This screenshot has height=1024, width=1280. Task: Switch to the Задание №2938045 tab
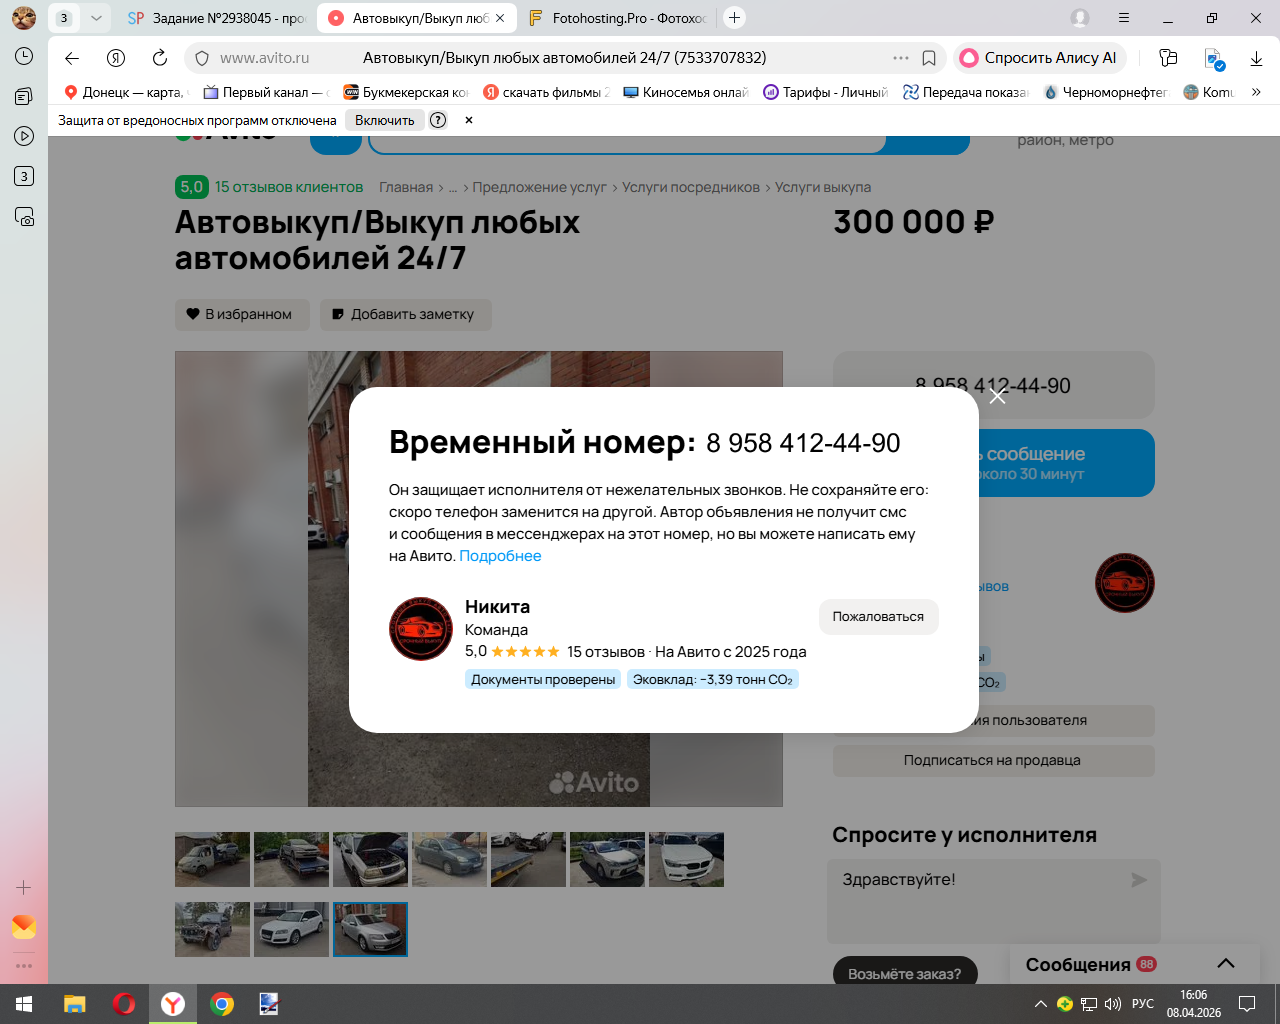(x=216, y=18)
